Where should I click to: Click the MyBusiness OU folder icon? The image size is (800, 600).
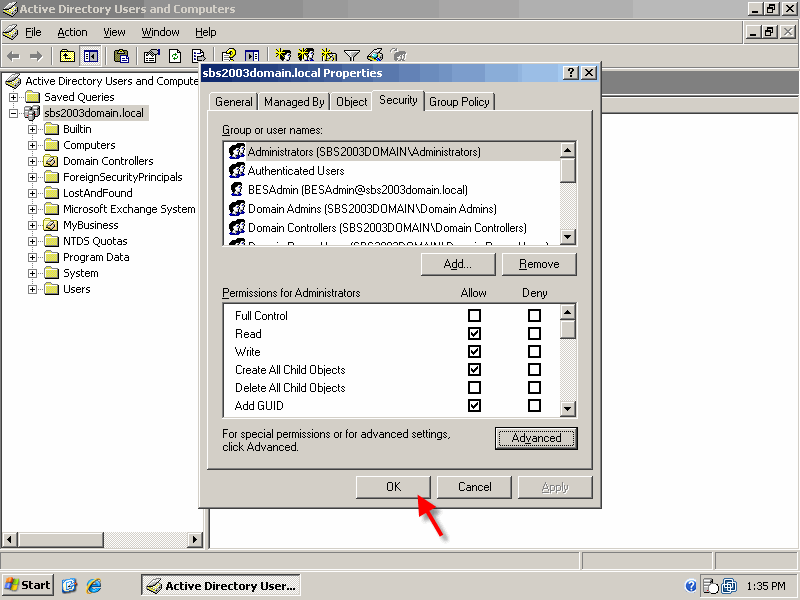click(x=51, y=225)
